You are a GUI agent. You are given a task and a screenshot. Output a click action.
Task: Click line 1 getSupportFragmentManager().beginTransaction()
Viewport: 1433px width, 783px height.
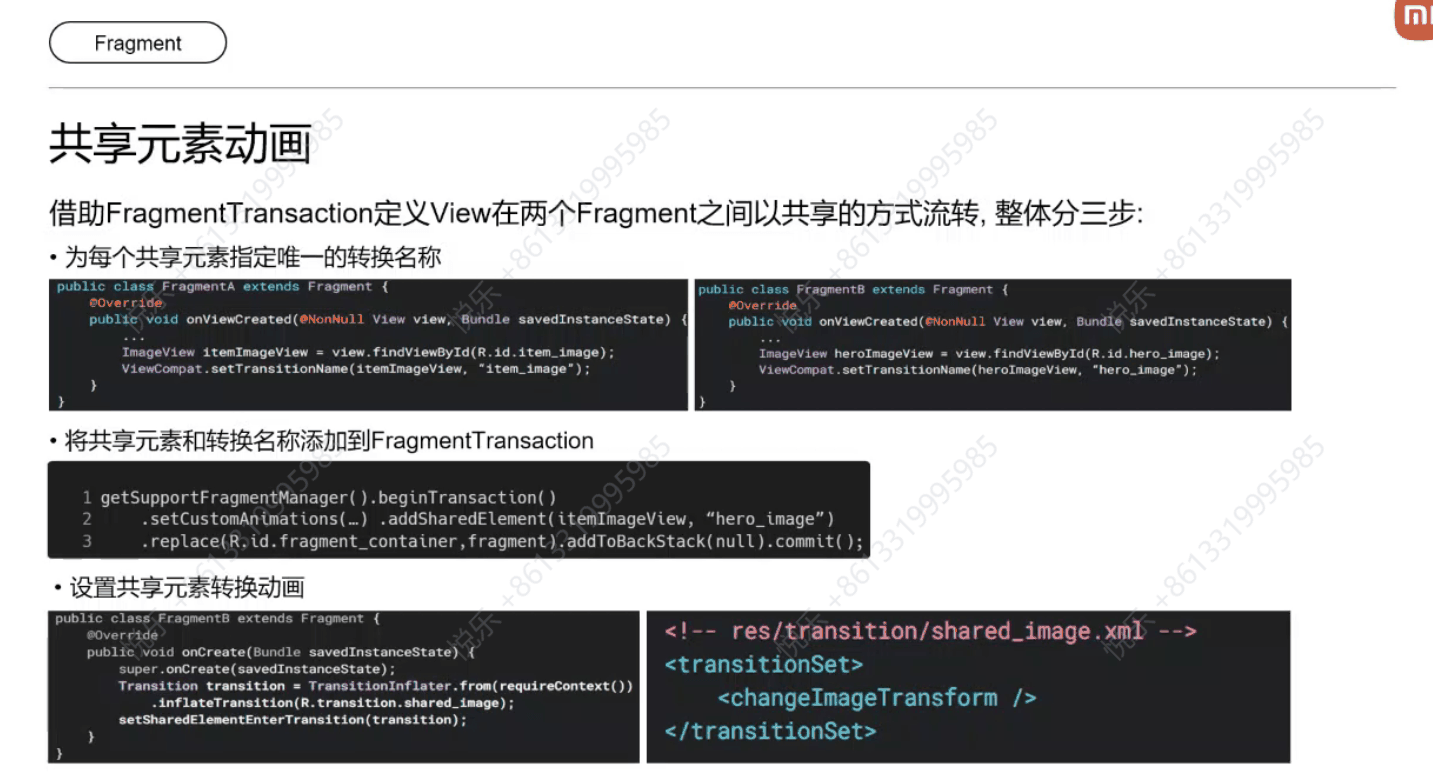pos(328,497)
